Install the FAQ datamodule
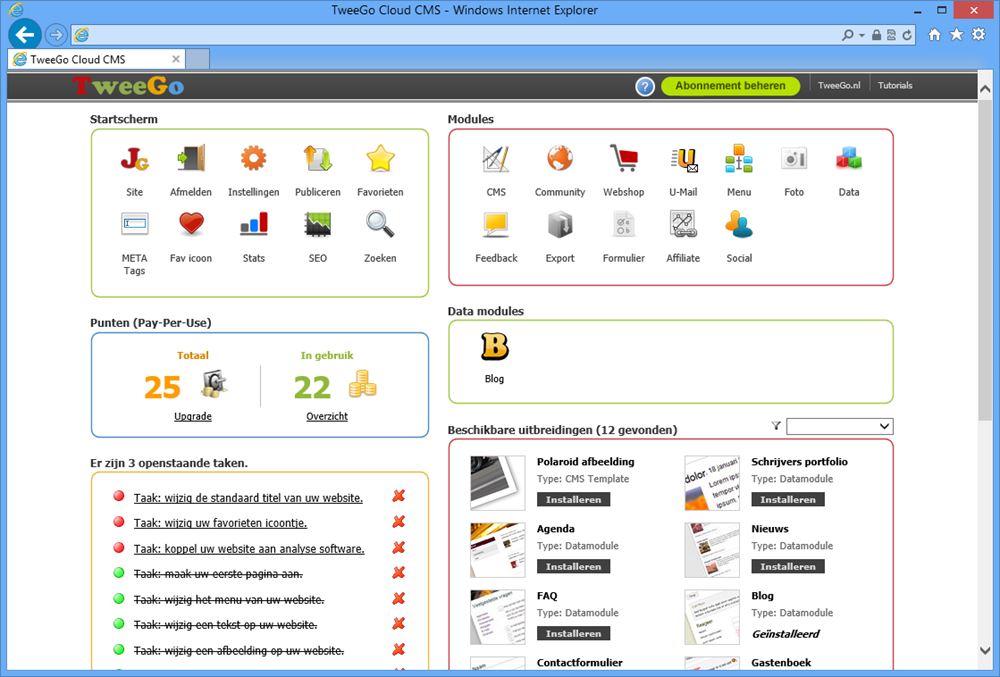1000x677 pixels. tap(573, 634)
